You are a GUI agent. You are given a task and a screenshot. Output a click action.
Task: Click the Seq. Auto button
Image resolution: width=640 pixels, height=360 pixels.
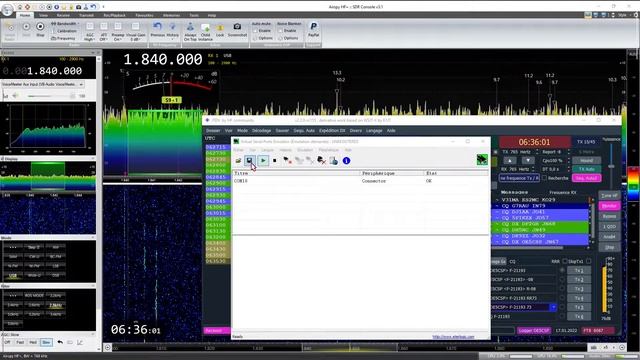click(587, 178)
